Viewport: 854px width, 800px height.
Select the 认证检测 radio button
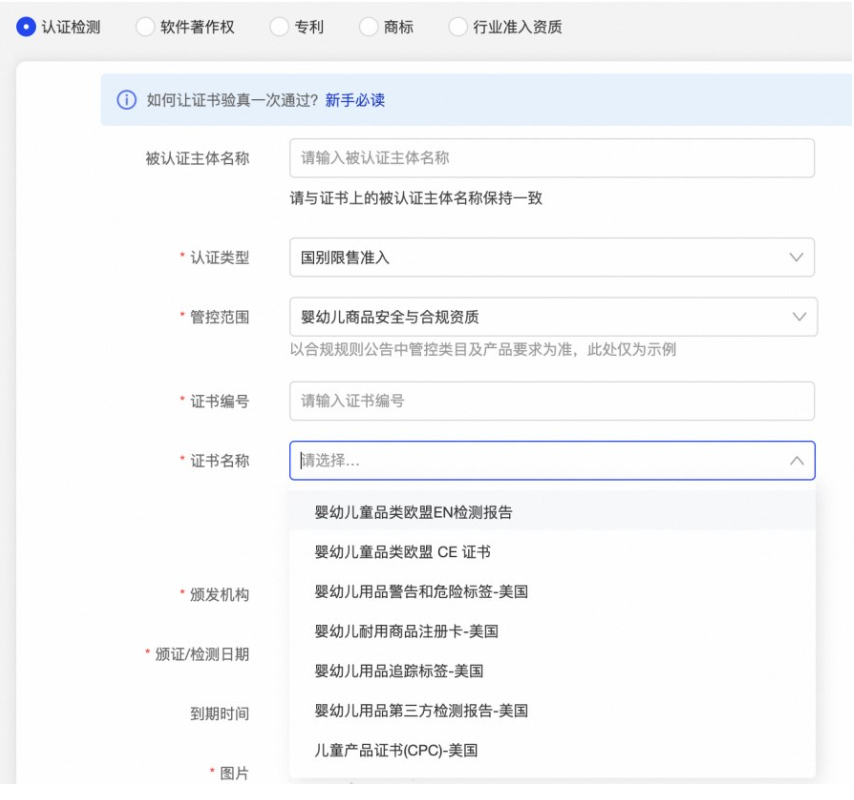[x=25, y=27]
